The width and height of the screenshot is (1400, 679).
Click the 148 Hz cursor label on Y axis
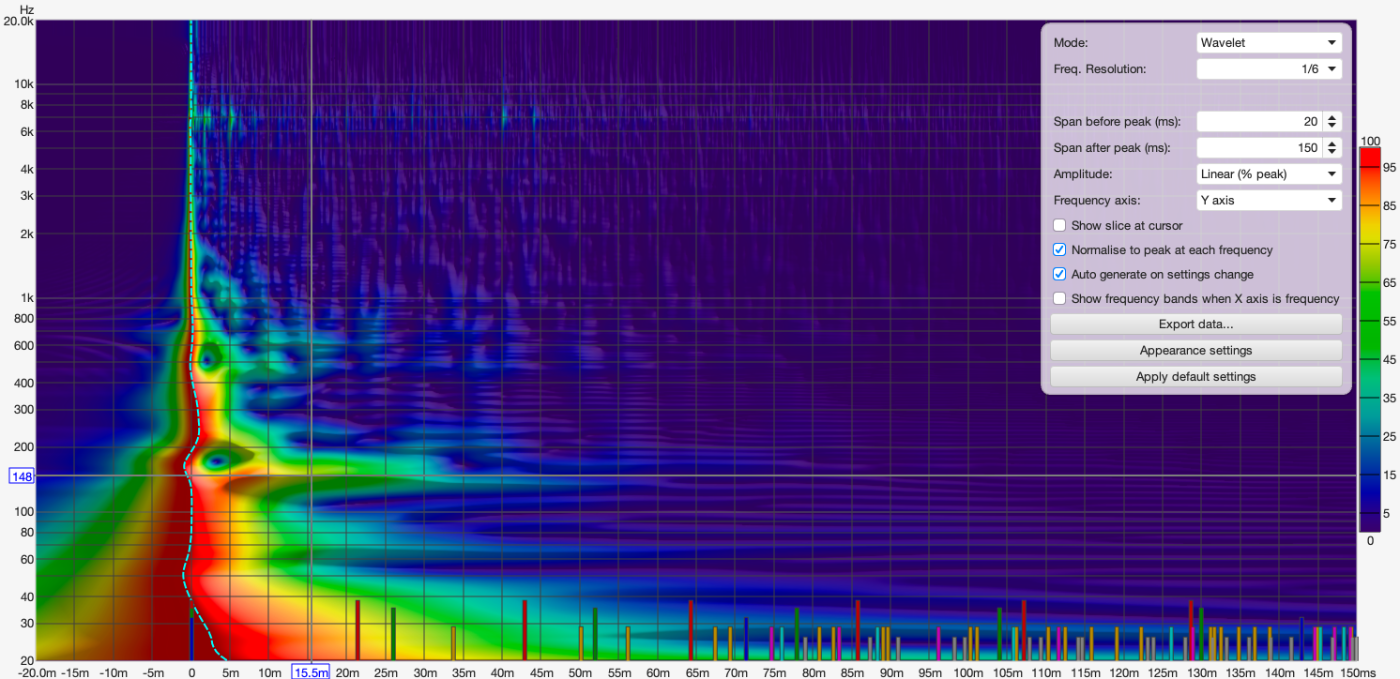(21, 477)
